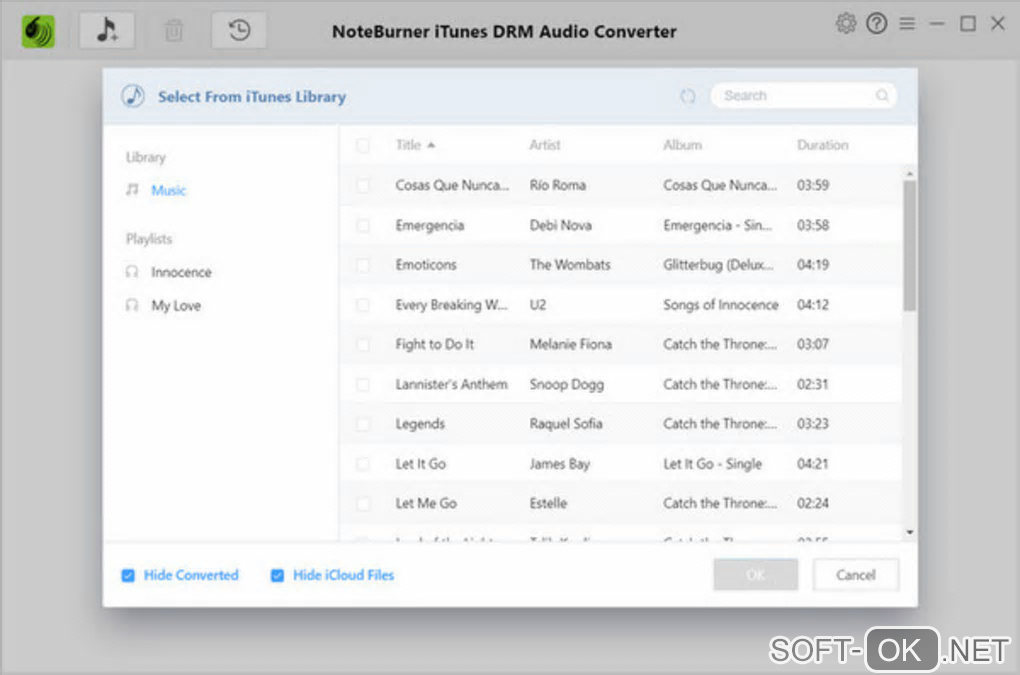Click the Fight to Do It title

[x=435, y=344]
